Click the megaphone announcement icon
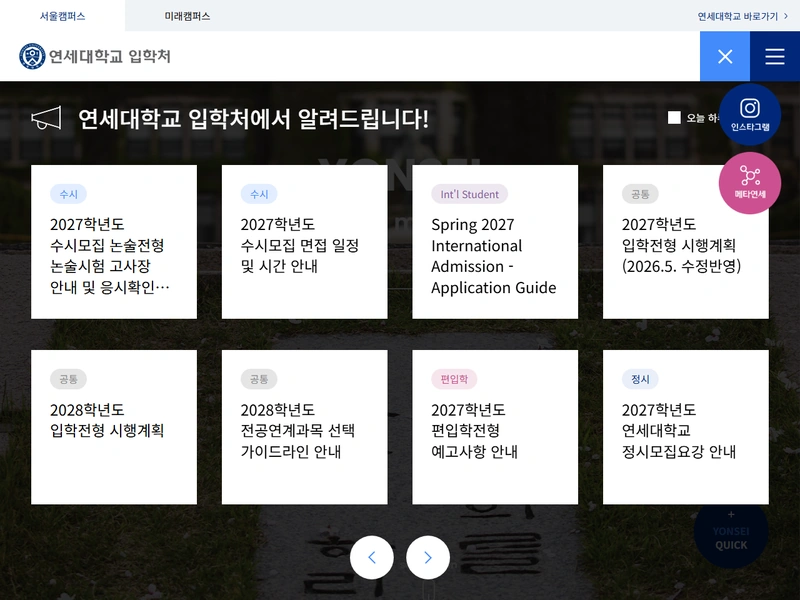This screenshot has height=600, width=800. 46,118
